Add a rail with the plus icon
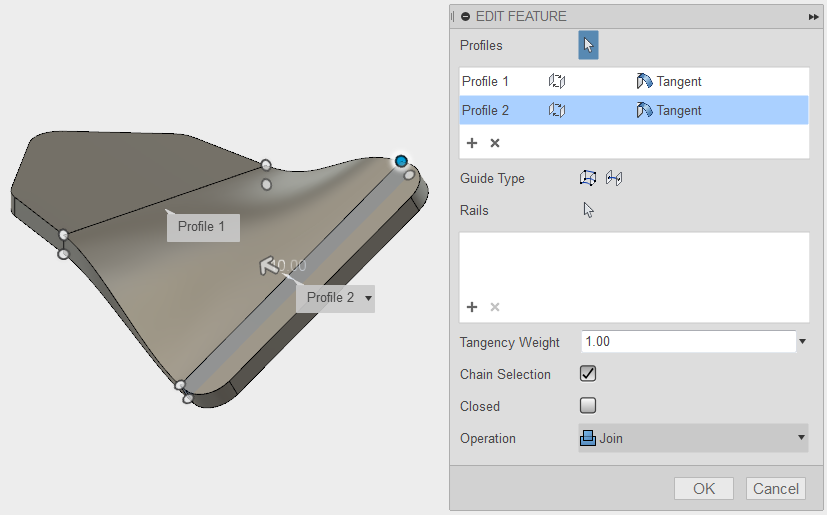 472,307
